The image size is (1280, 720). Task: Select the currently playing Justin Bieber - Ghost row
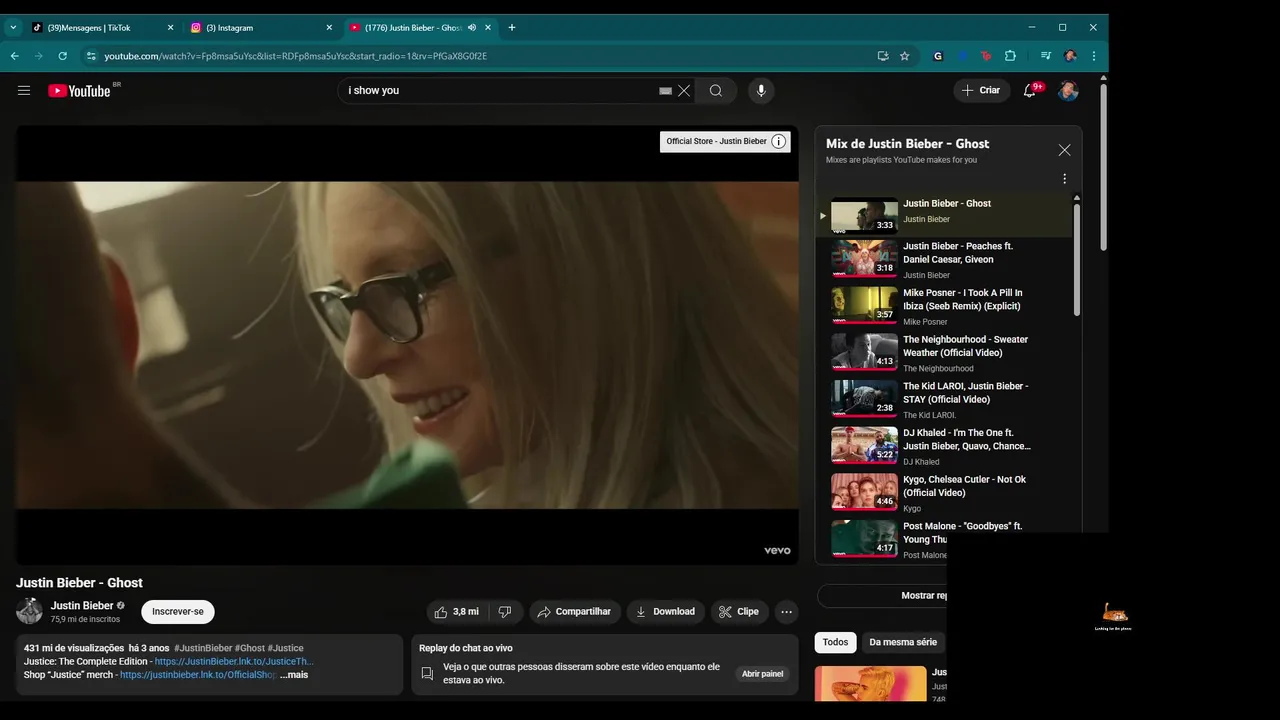tap(945, 214)
